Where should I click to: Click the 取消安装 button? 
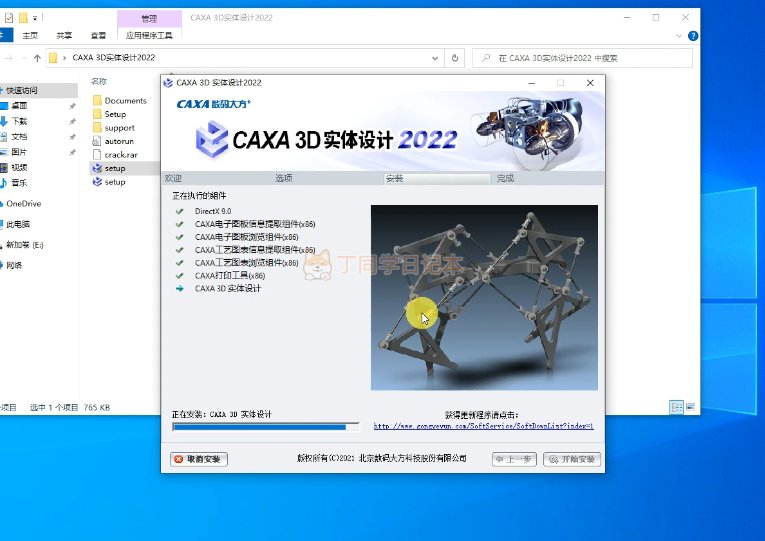200,459
